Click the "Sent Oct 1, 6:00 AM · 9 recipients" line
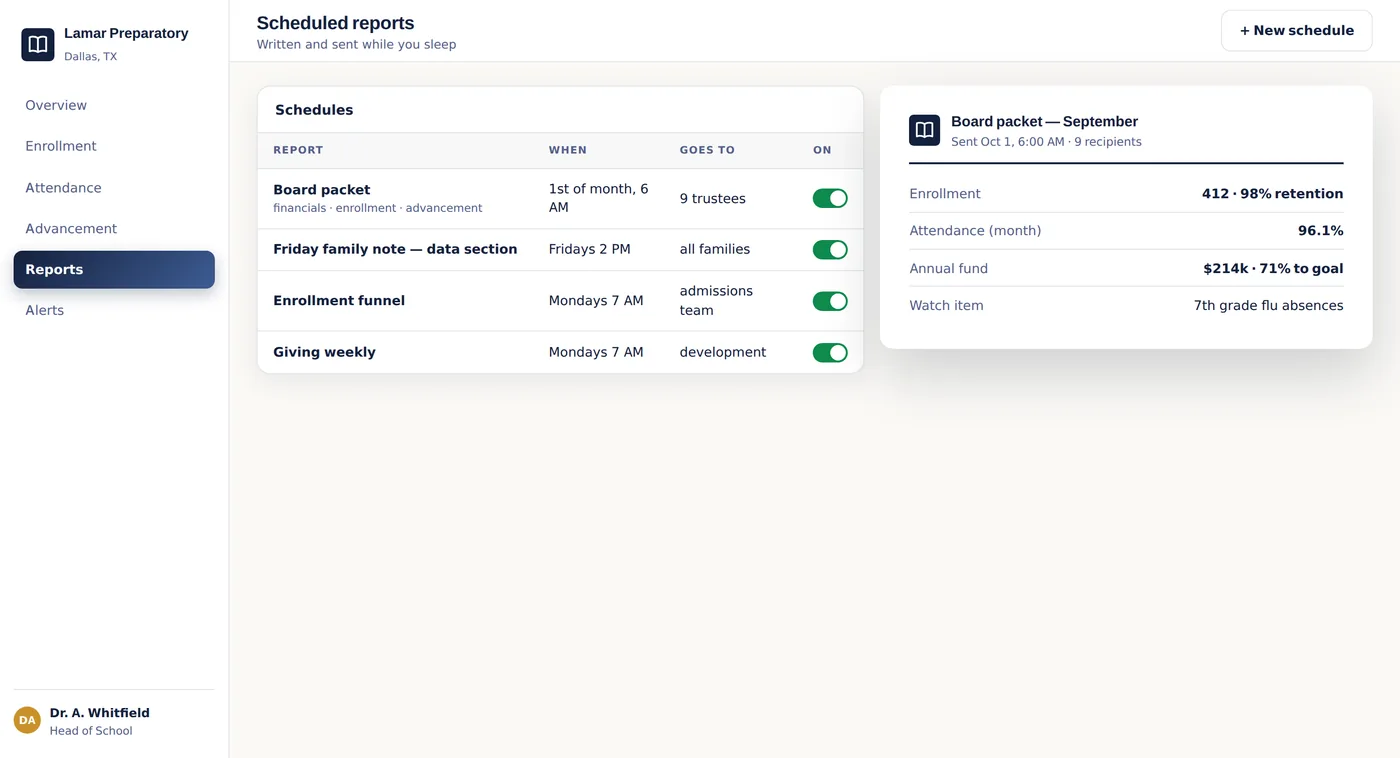 click(1046, 142)
